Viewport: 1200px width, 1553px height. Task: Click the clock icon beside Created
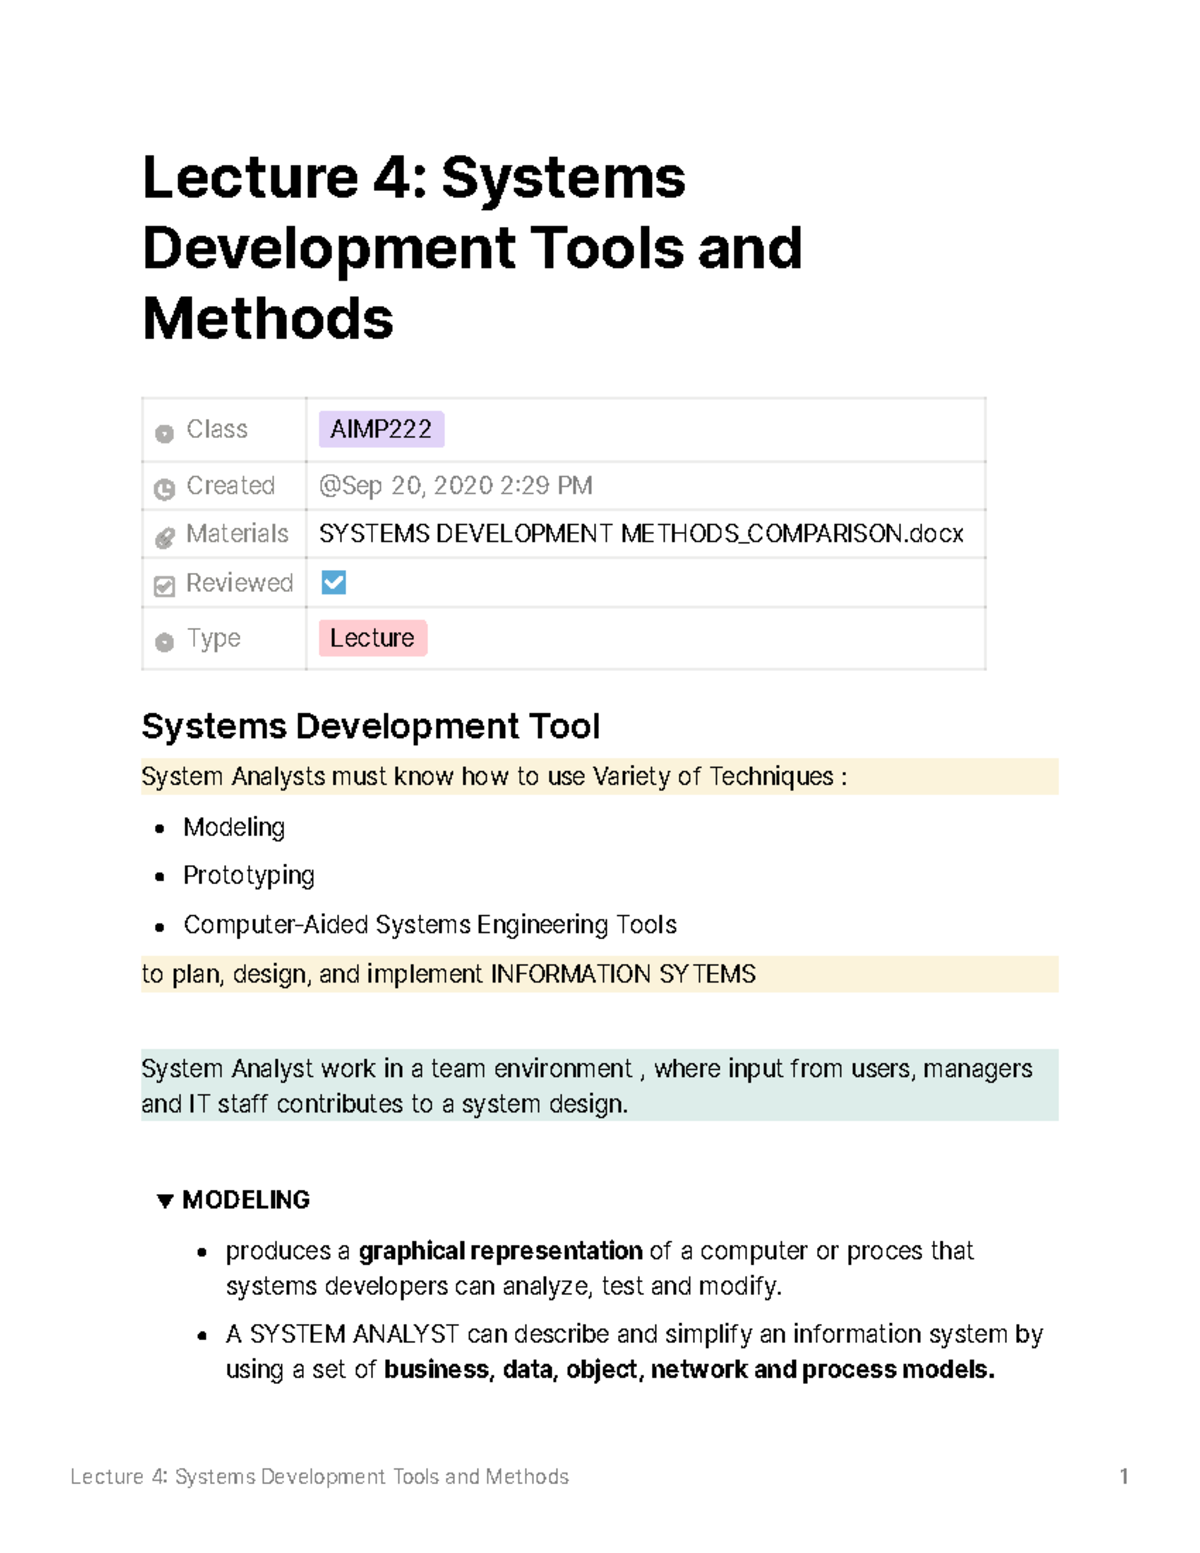click(x=163, y=486)
